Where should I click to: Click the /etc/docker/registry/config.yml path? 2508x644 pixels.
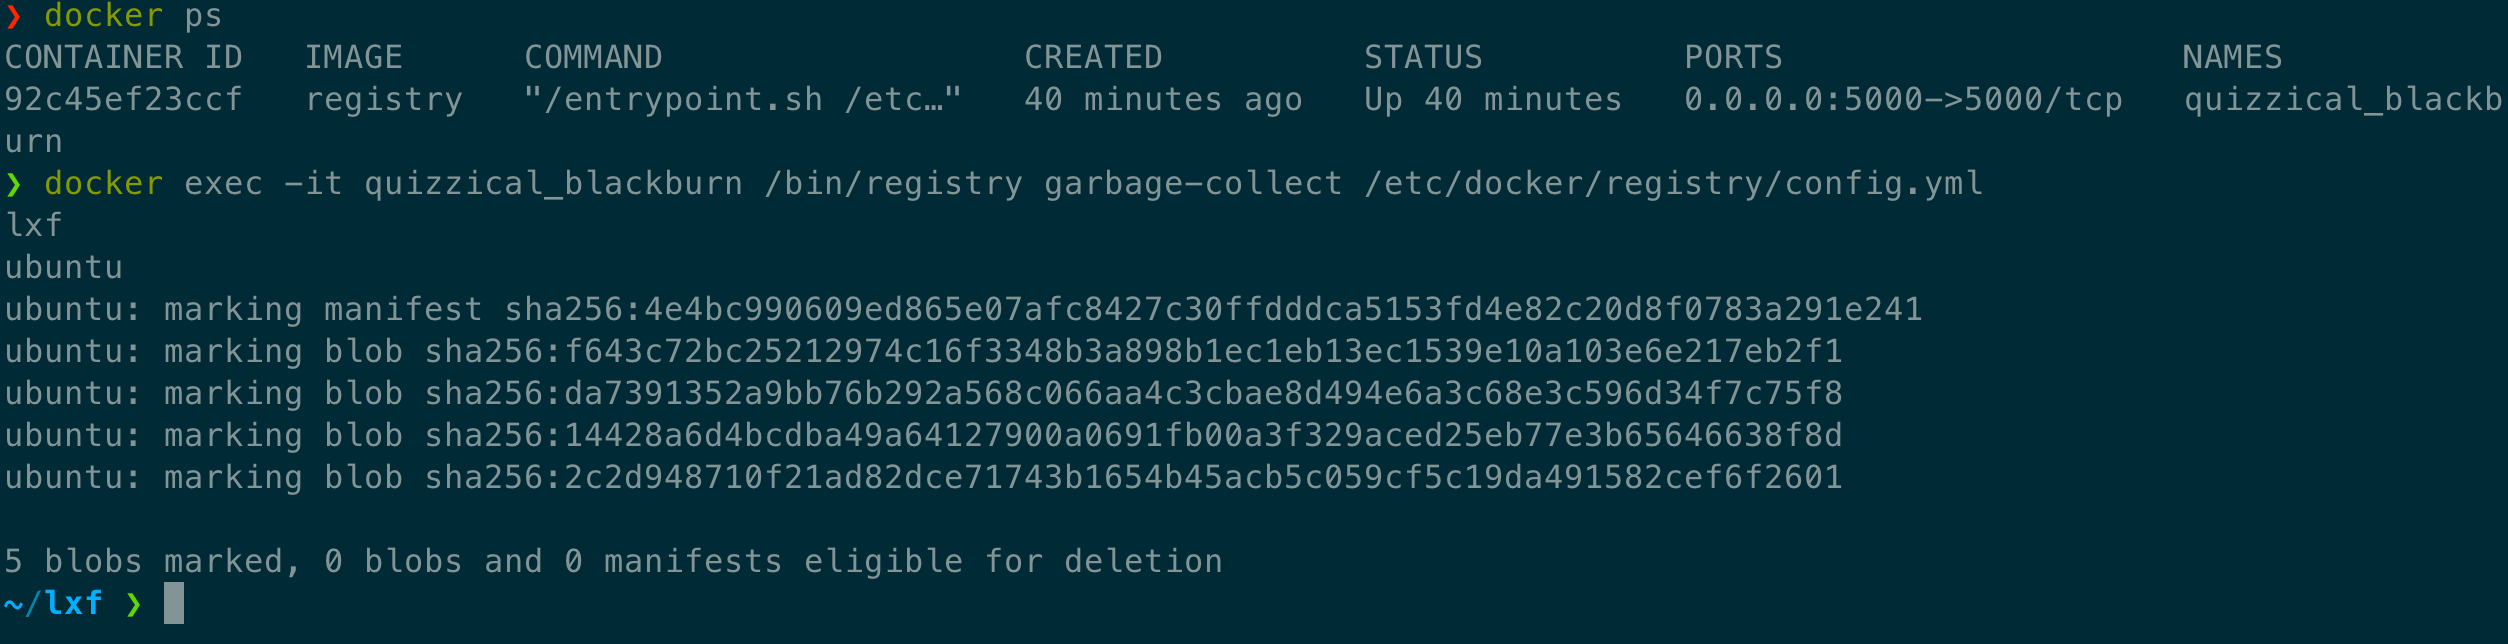click(1673, 184)
